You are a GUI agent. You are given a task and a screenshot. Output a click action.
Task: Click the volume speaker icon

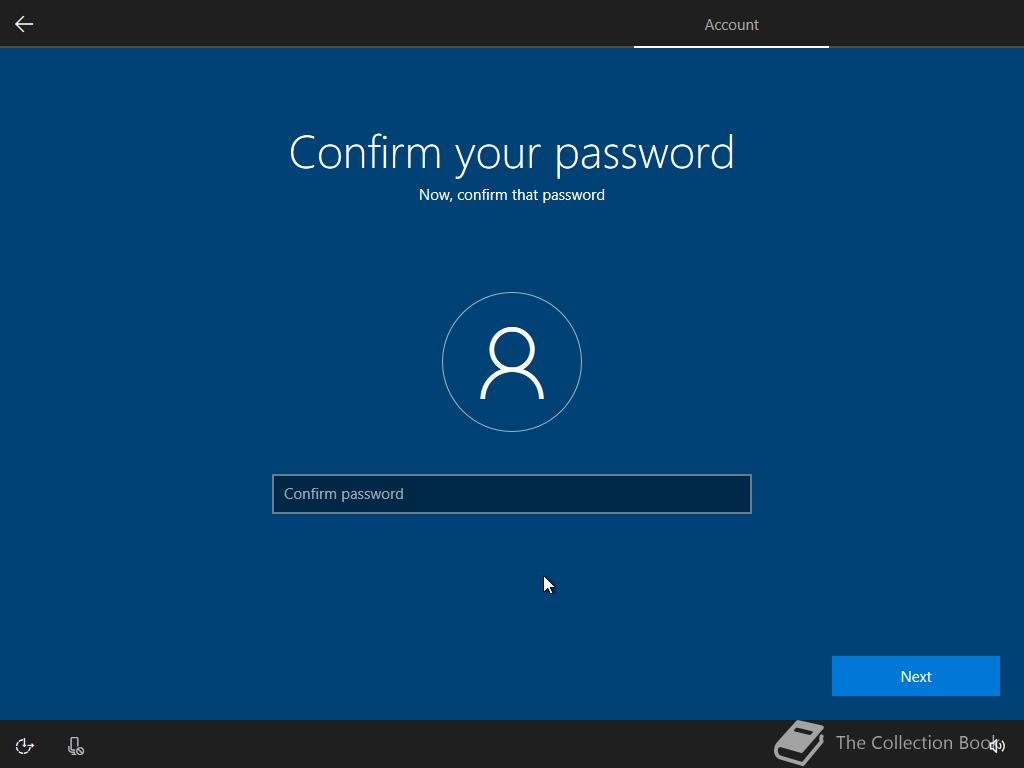click(997, 745)
